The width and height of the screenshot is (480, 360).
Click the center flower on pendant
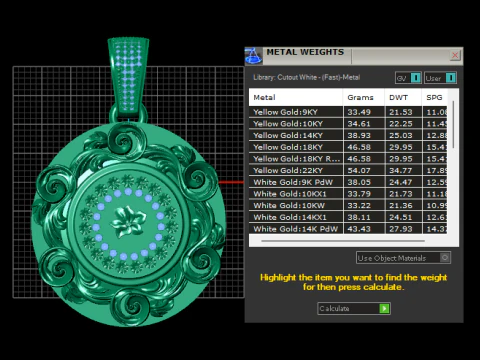click(x=128, y=221)
